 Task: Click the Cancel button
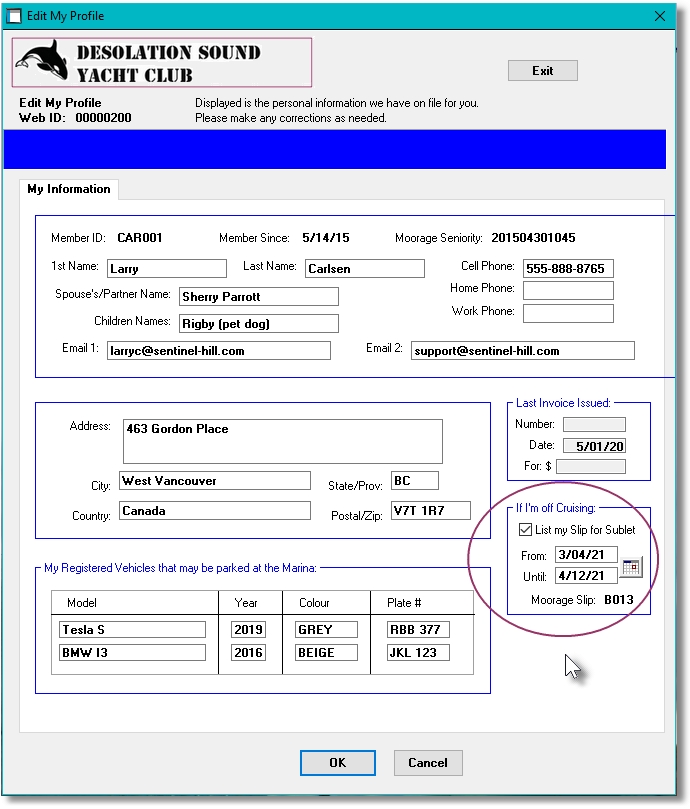tap(428, 763)
